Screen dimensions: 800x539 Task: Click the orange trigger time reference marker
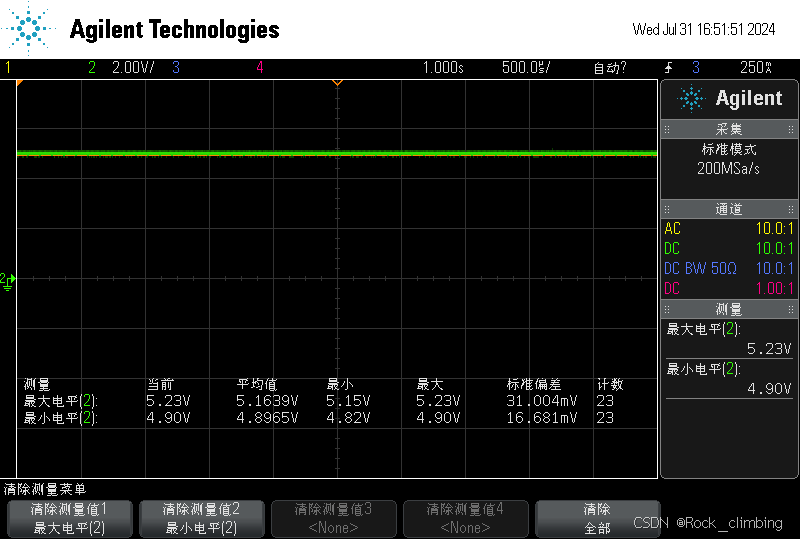[x=337, y=82]
